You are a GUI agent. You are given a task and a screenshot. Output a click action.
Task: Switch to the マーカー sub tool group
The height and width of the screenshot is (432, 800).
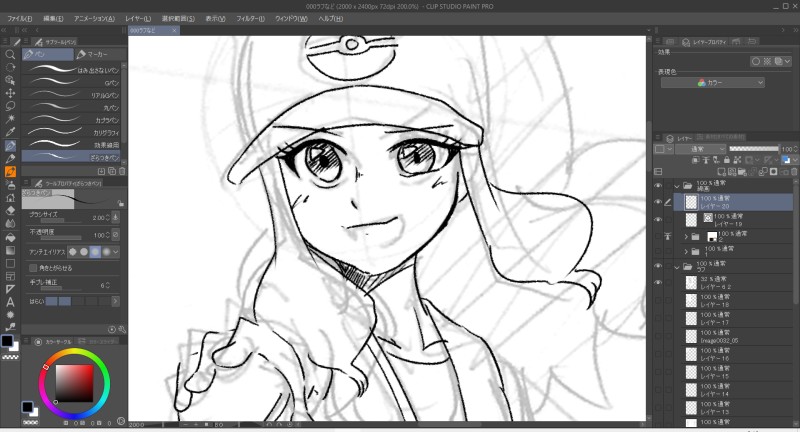[100, 54]
